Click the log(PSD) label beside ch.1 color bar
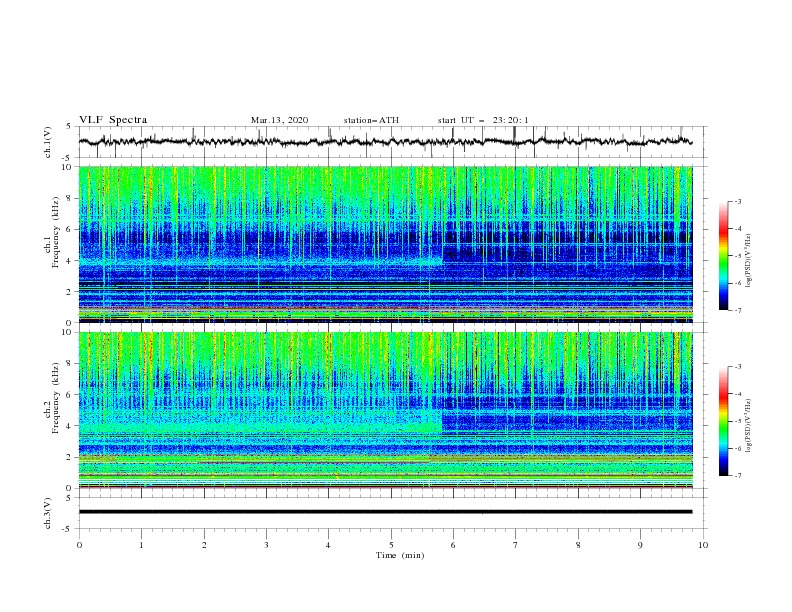792x612 pixels. [x=748, y=261]
